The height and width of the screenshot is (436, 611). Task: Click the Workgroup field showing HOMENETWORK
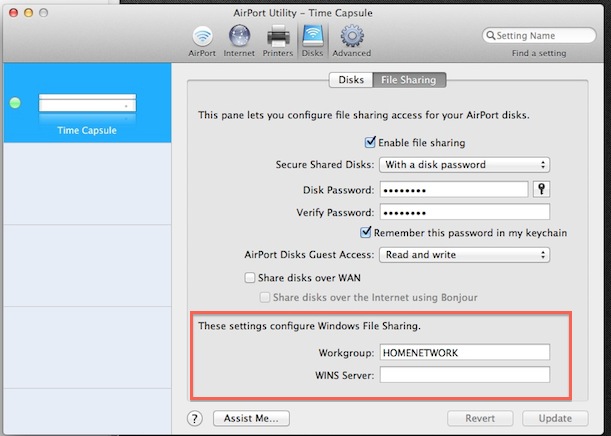464,352
